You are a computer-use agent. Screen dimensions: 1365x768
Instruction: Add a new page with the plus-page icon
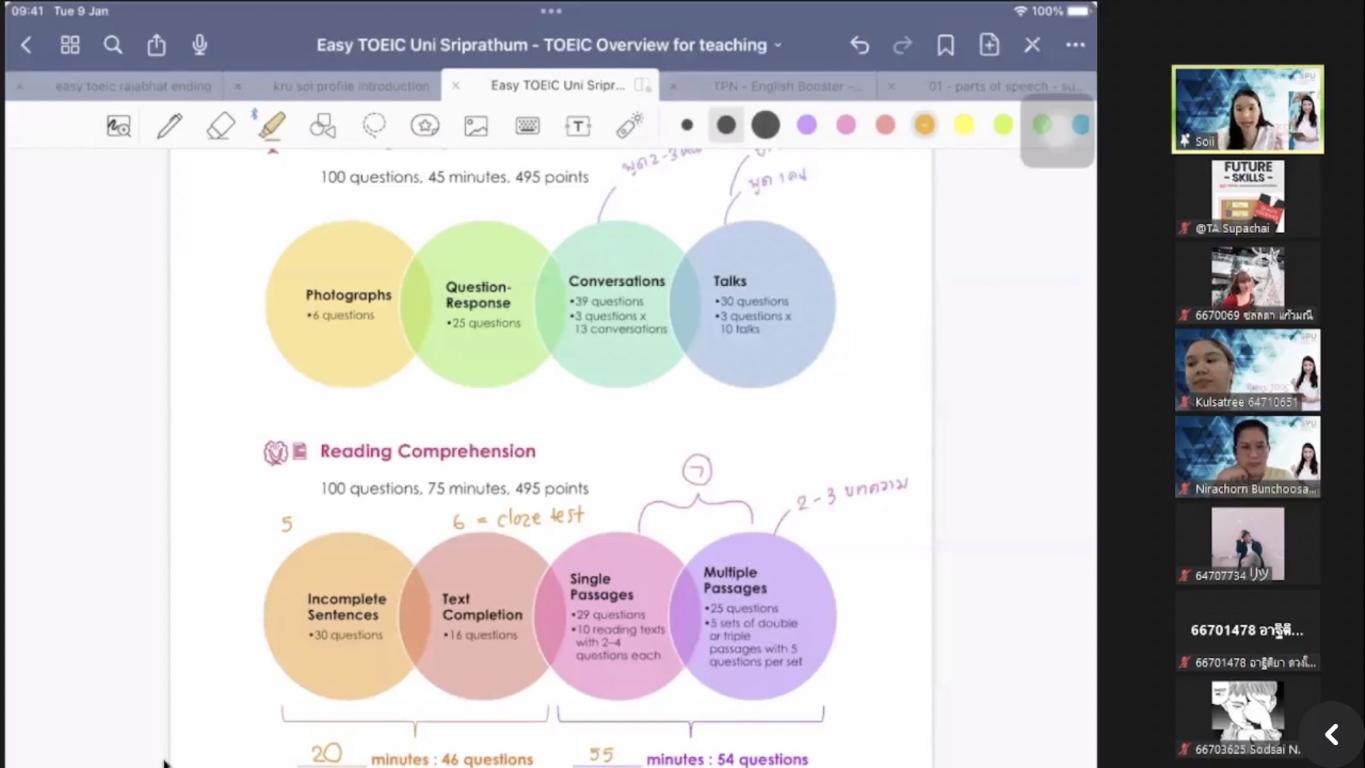pyautogui.click(x=989, y=45)
